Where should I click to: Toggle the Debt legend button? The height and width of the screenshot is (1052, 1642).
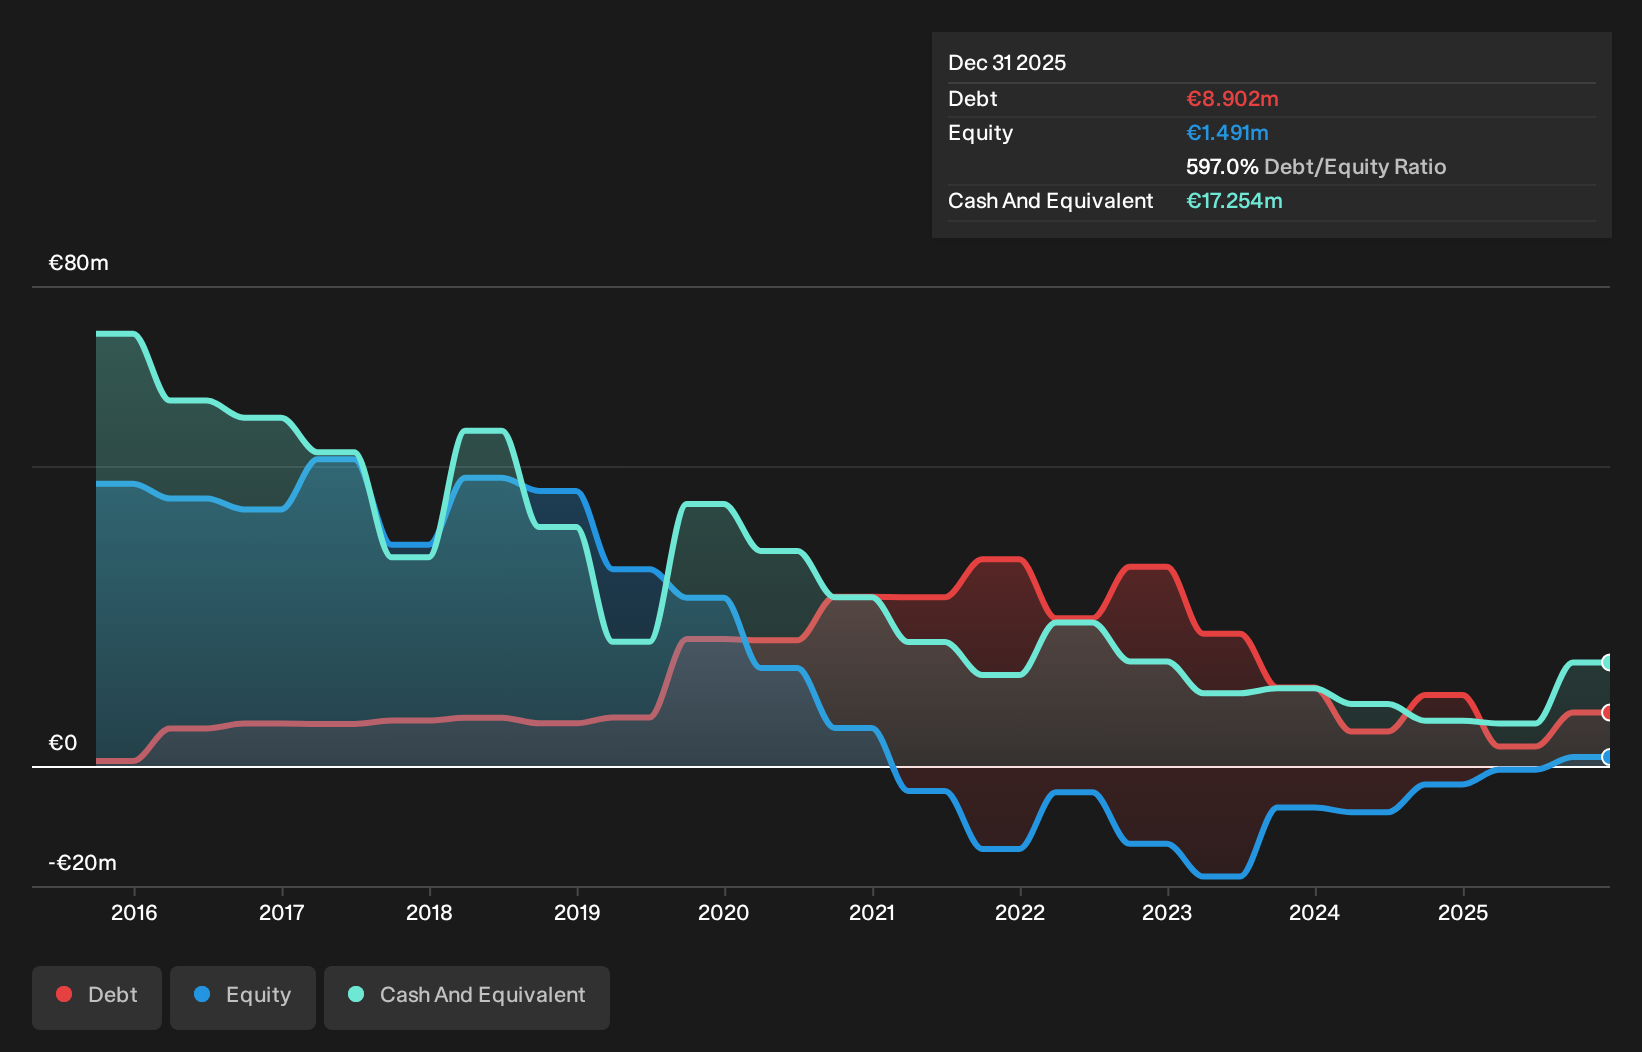(97, 997)
